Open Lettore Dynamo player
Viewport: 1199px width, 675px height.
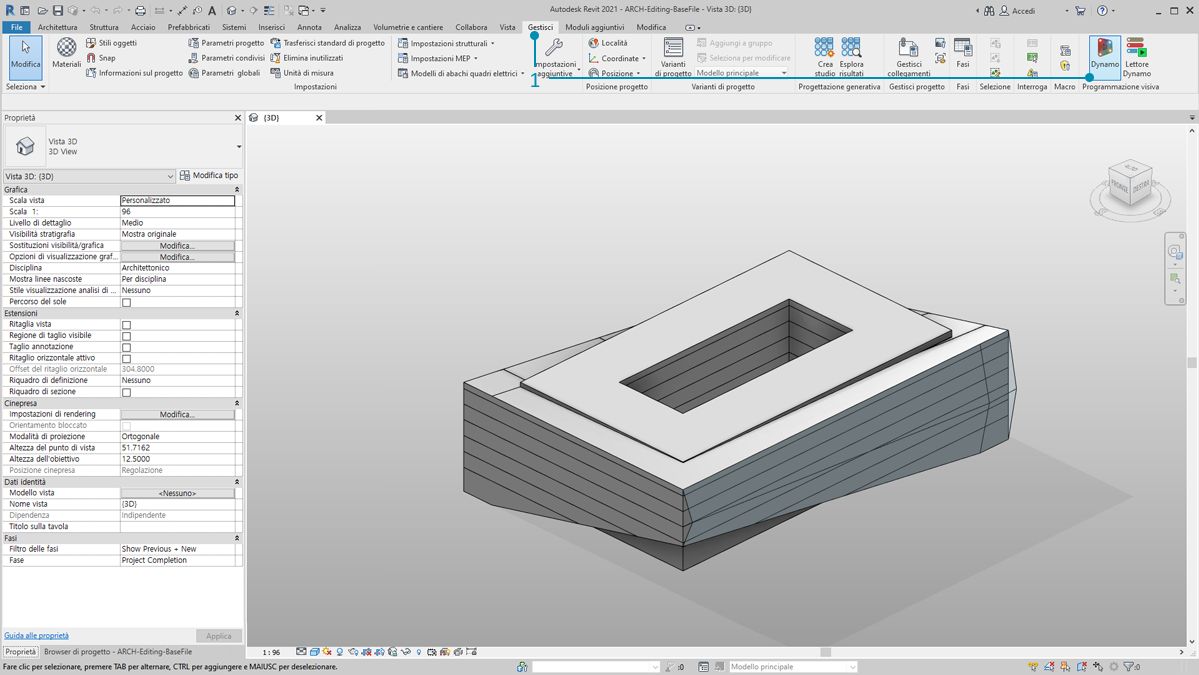click(x=1136, y=56)
